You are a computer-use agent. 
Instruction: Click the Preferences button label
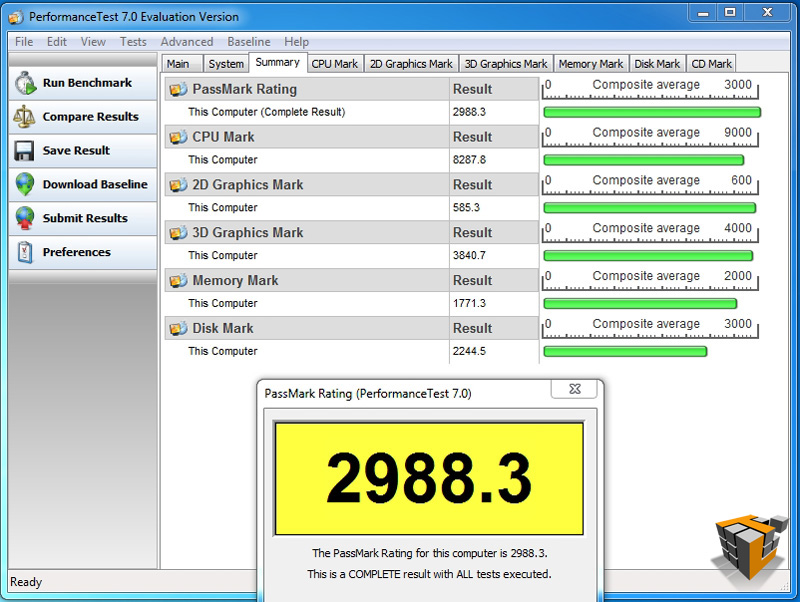pyautogui.click(x=77, y=252)
